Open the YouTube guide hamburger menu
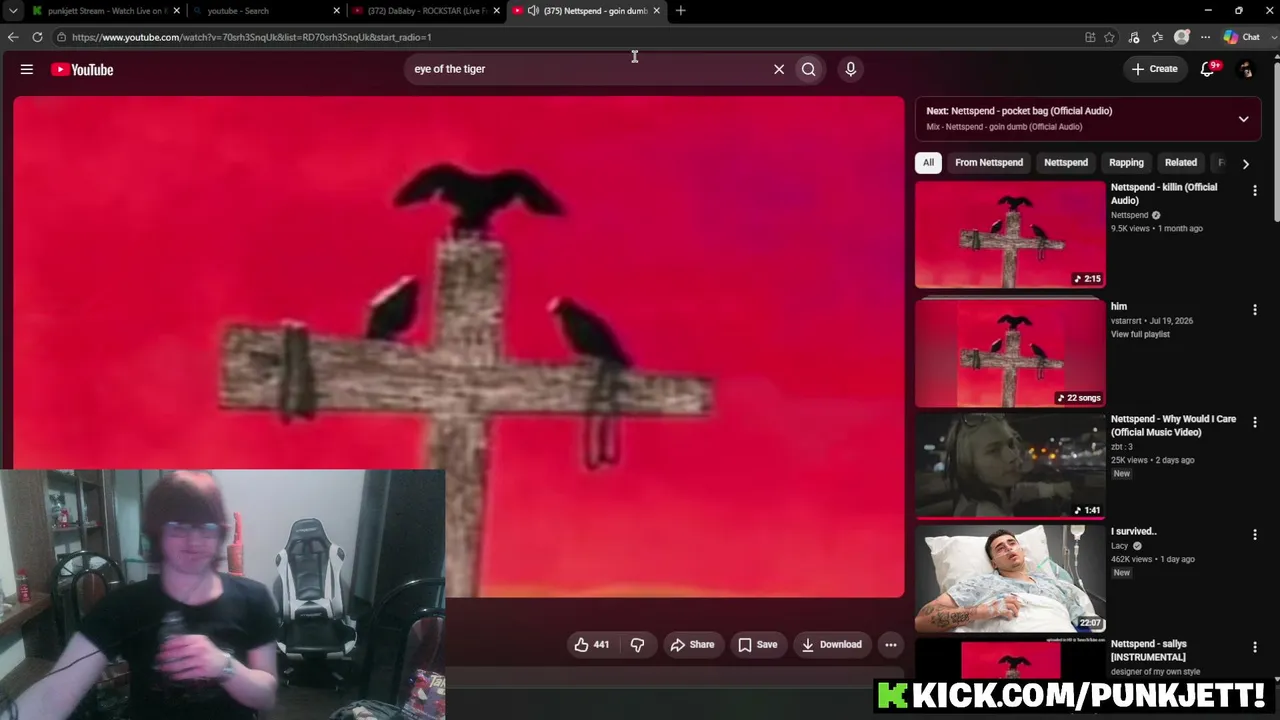The width and height of the screenshot is (1280, 720). (x=27, y=69)
